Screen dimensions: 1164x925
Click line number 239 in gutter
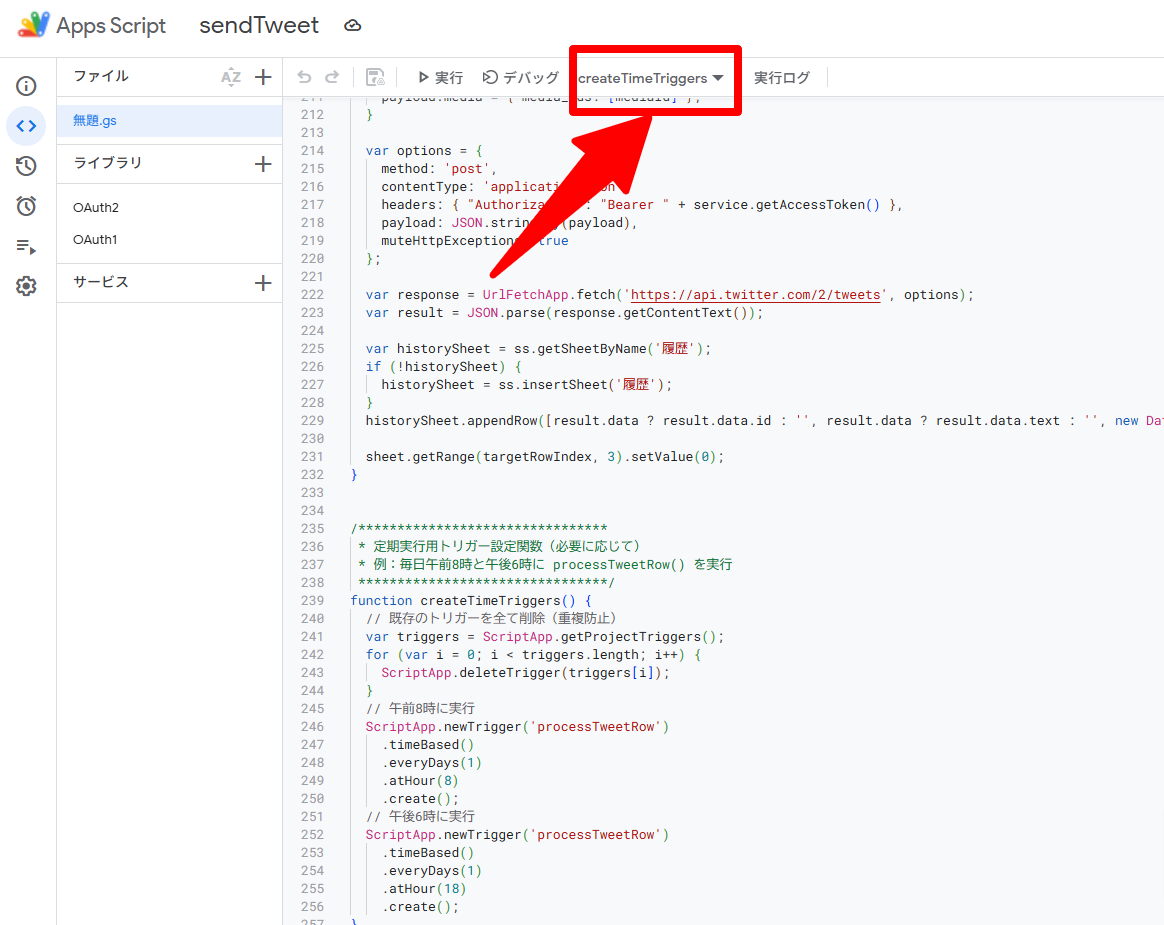pyautogui.click(x=313, y=601)
